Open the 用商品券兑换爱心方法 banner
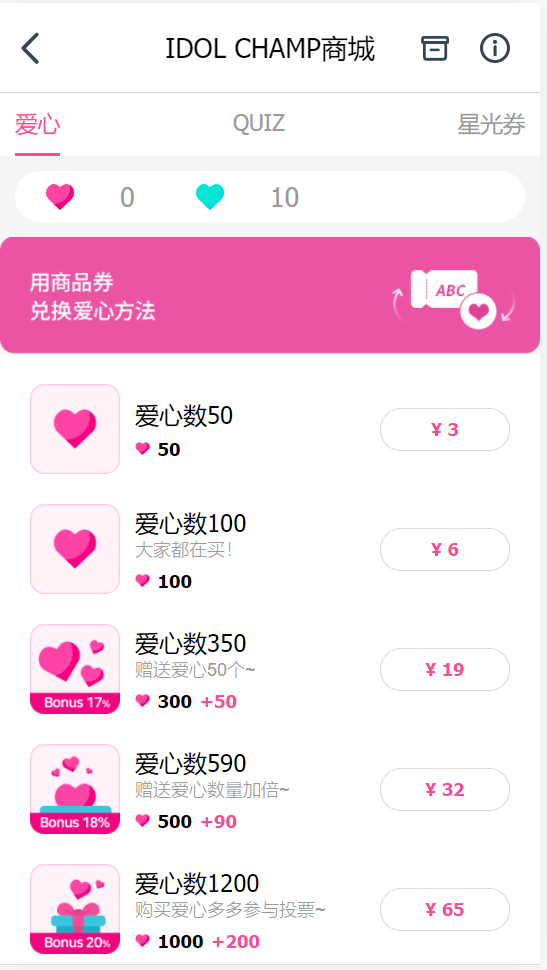The height and width of the screenshot is (970, 547). coord(270,295)
